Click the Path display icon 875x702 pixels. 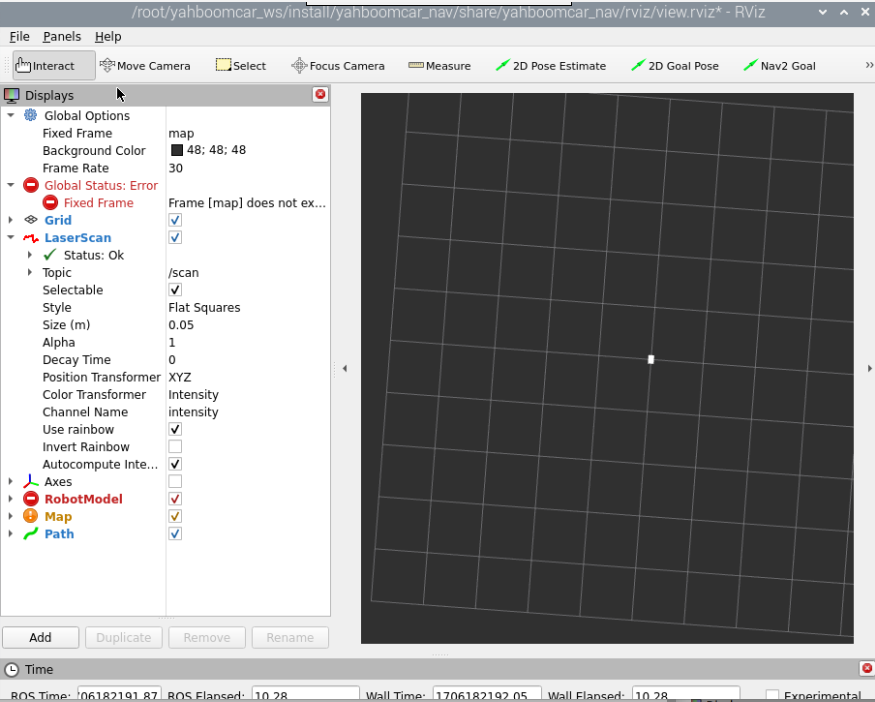(x=31, y=534)
